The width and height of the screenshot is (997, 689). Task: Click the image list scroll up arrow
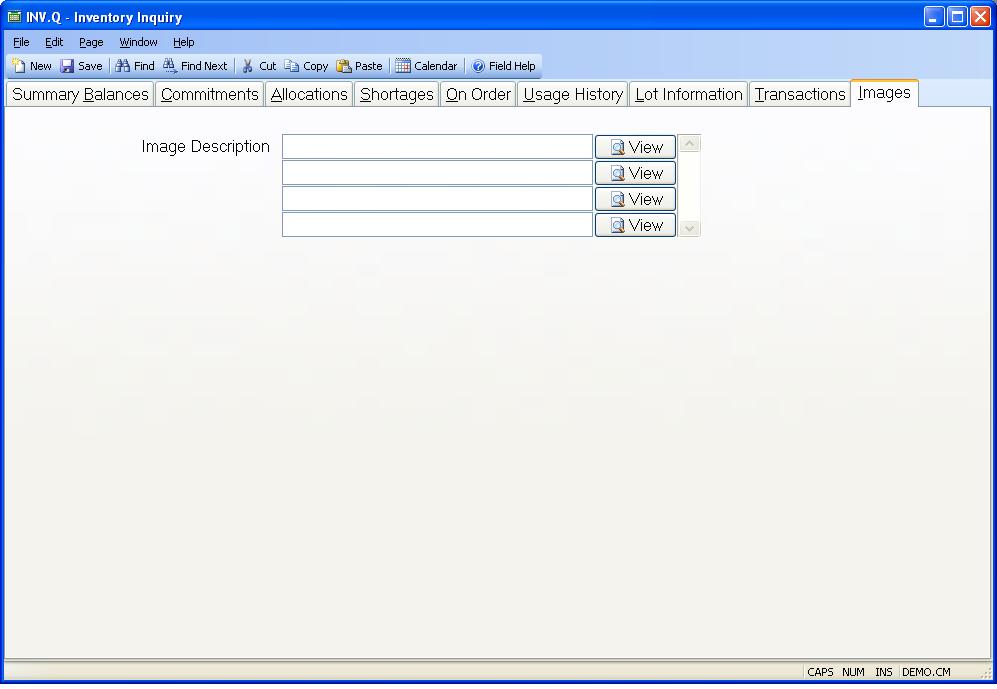(x=689, y=144)
